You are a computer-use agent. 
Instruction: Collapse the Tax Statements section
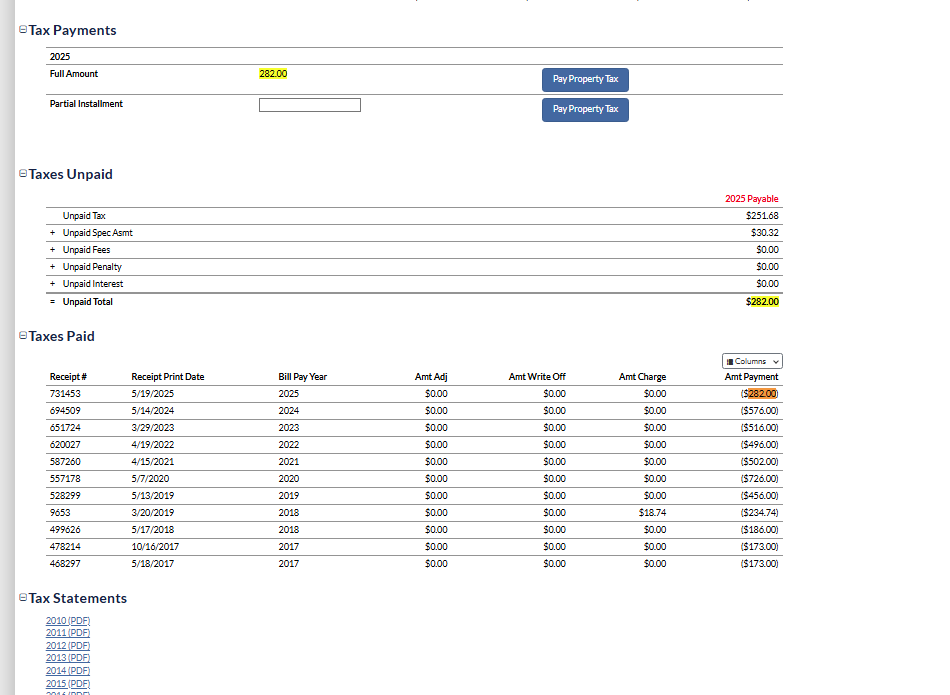[23, 599]
